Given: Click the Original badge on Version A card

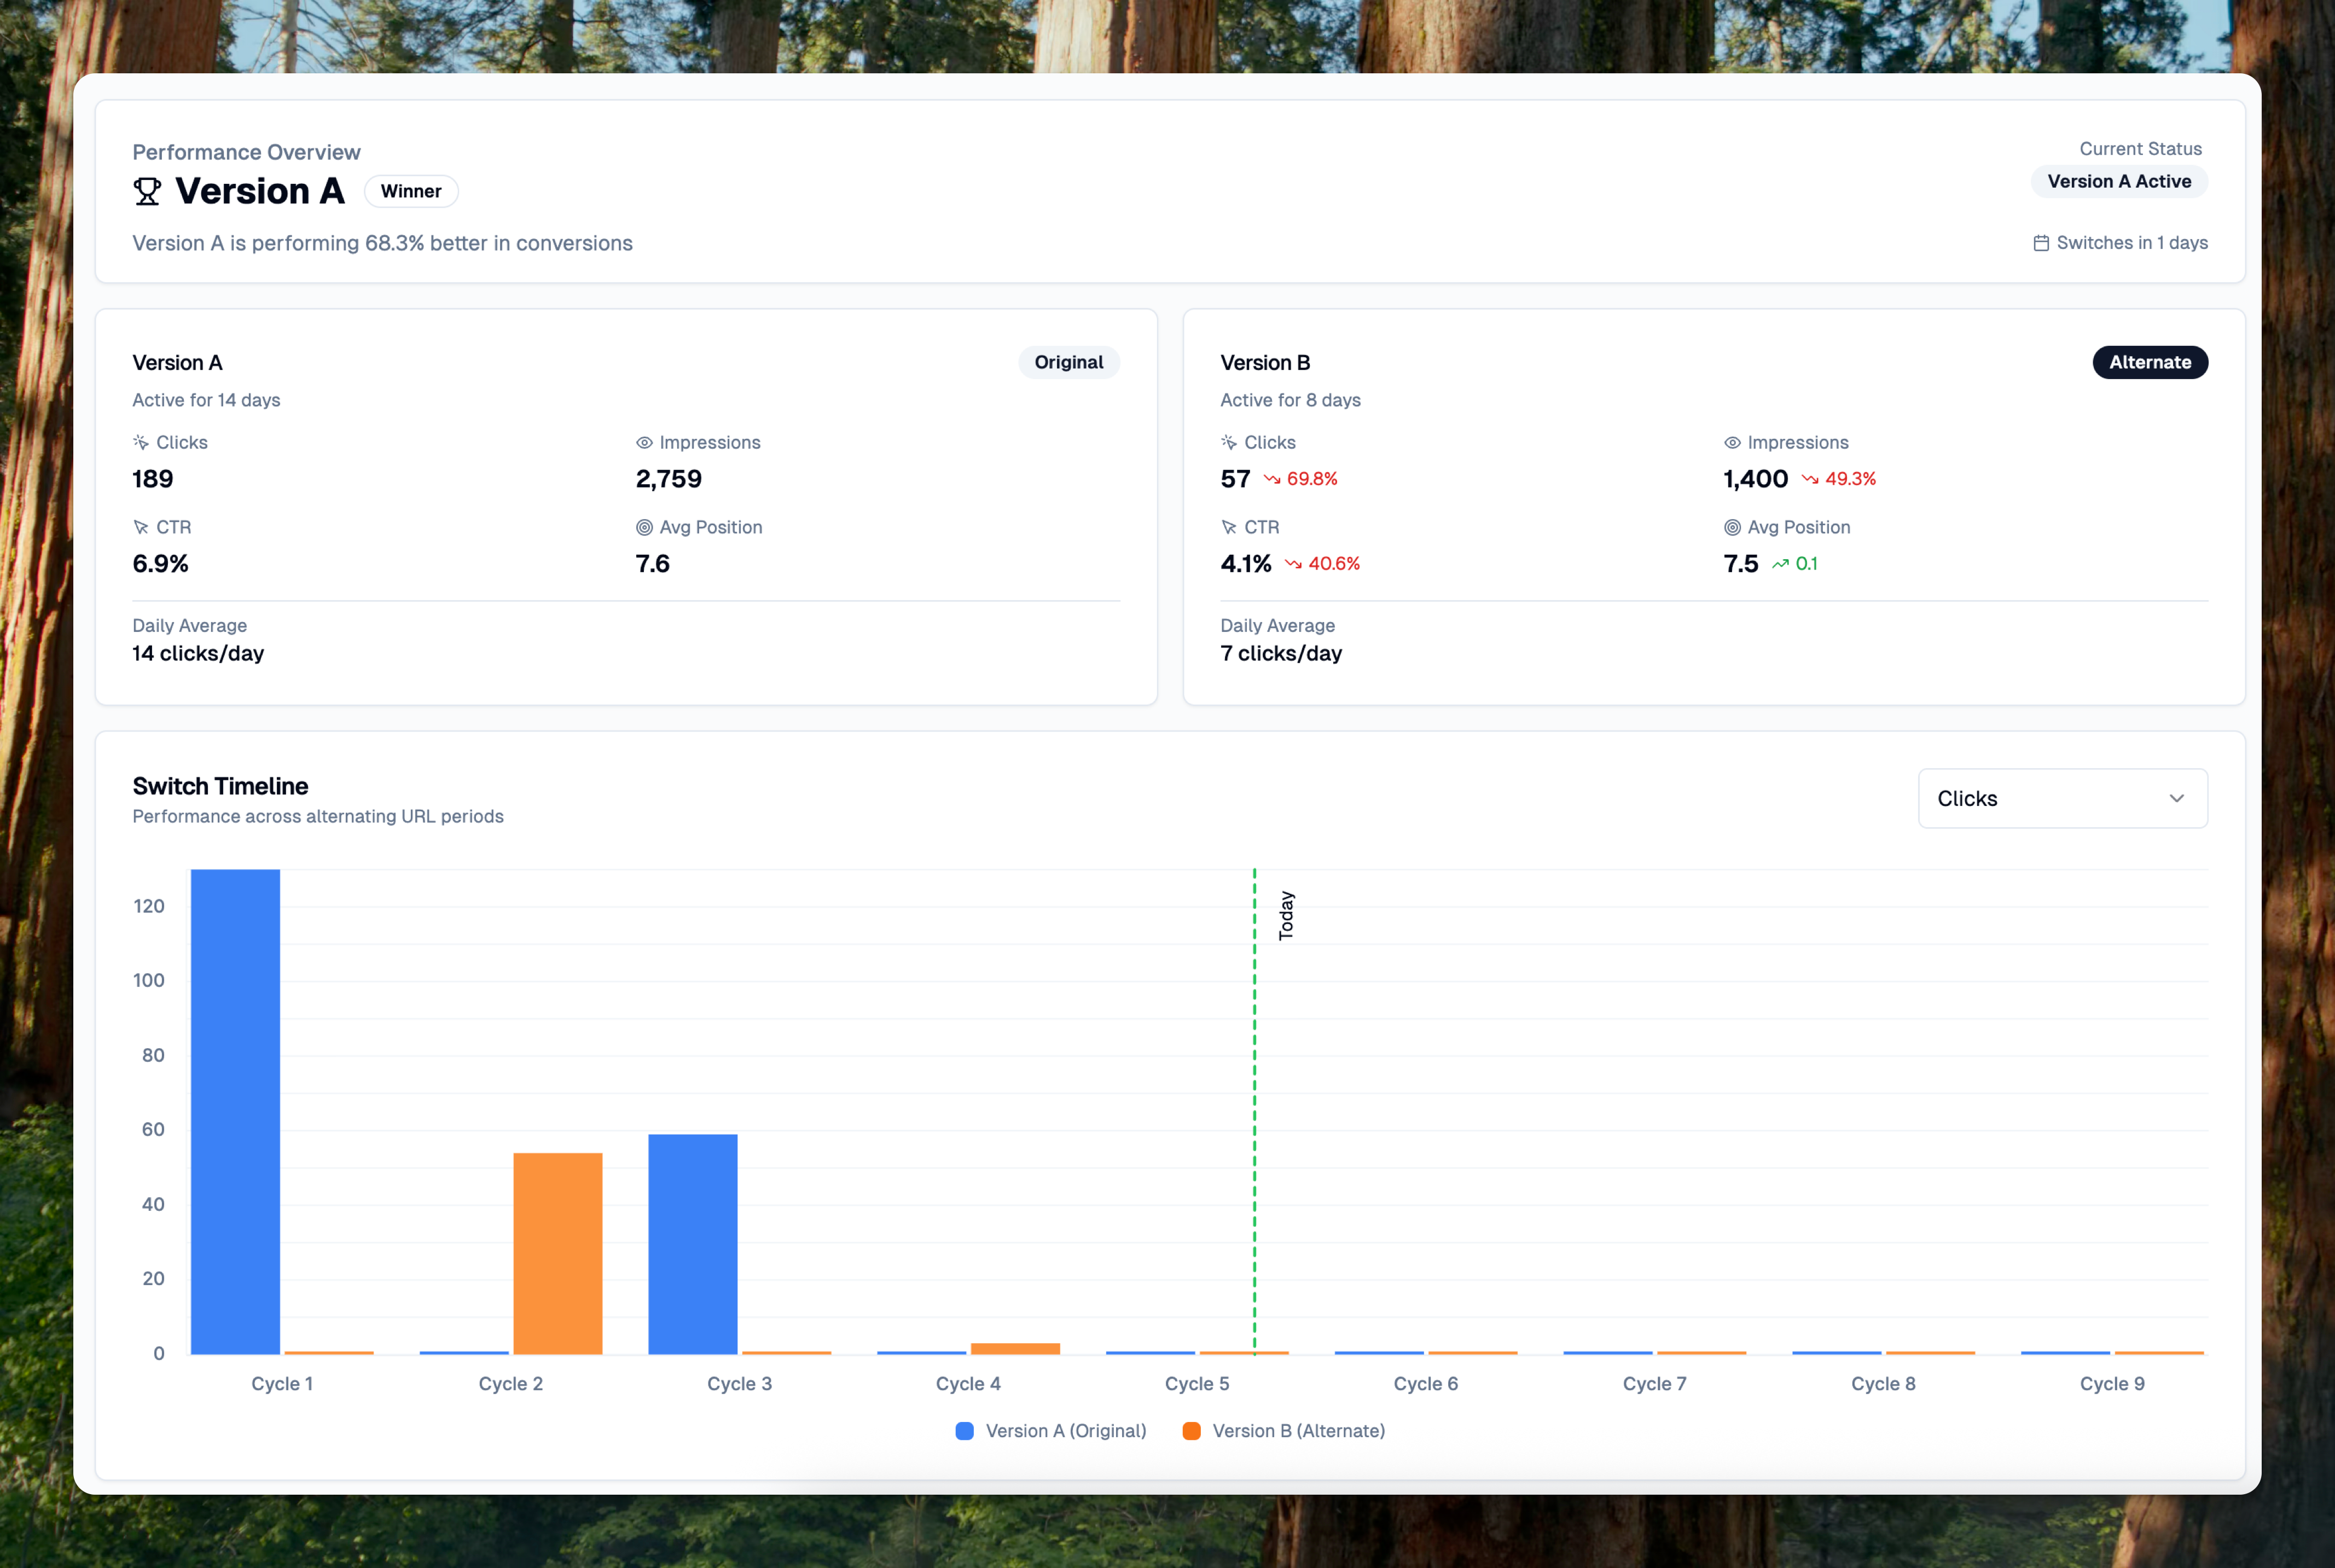Looking at the screenshot, I should 1068,362.
